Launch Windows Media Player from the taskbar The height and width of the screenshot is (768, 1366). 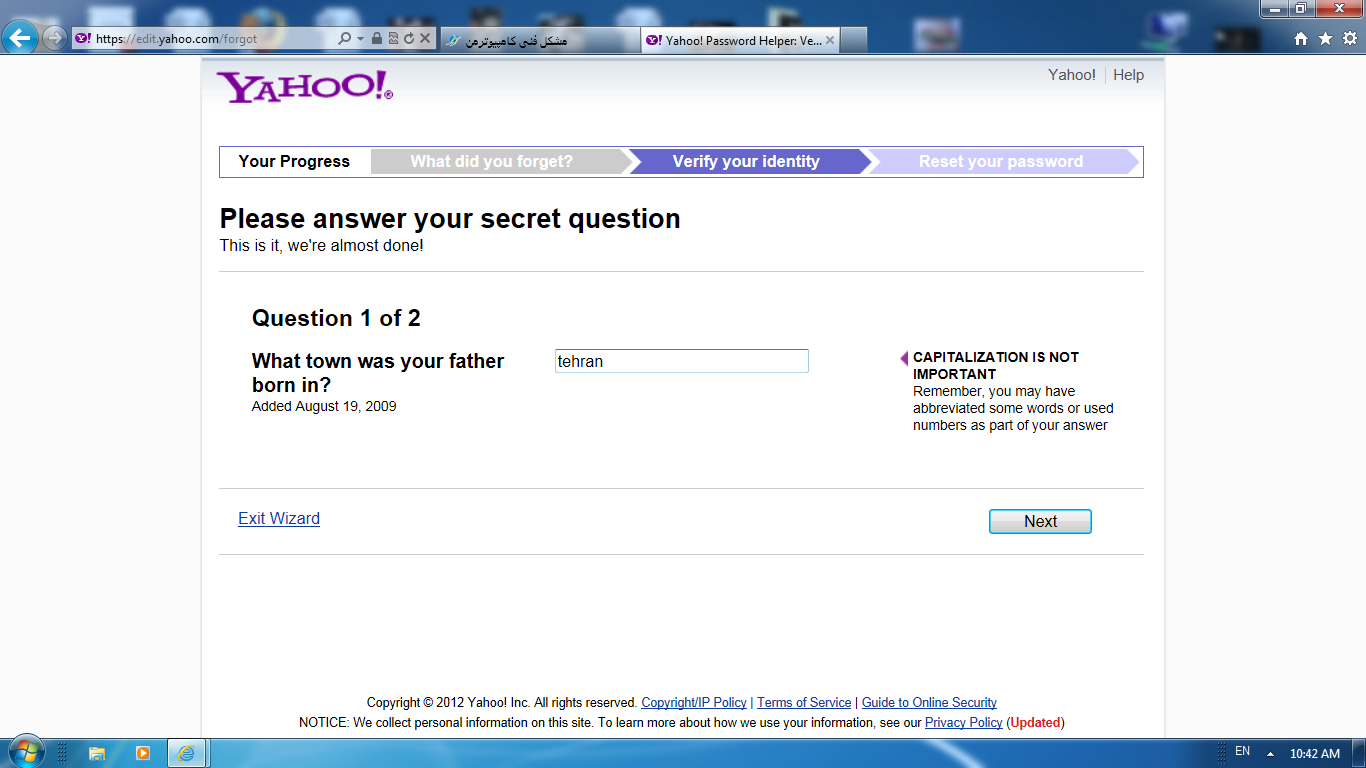(142, 753)
